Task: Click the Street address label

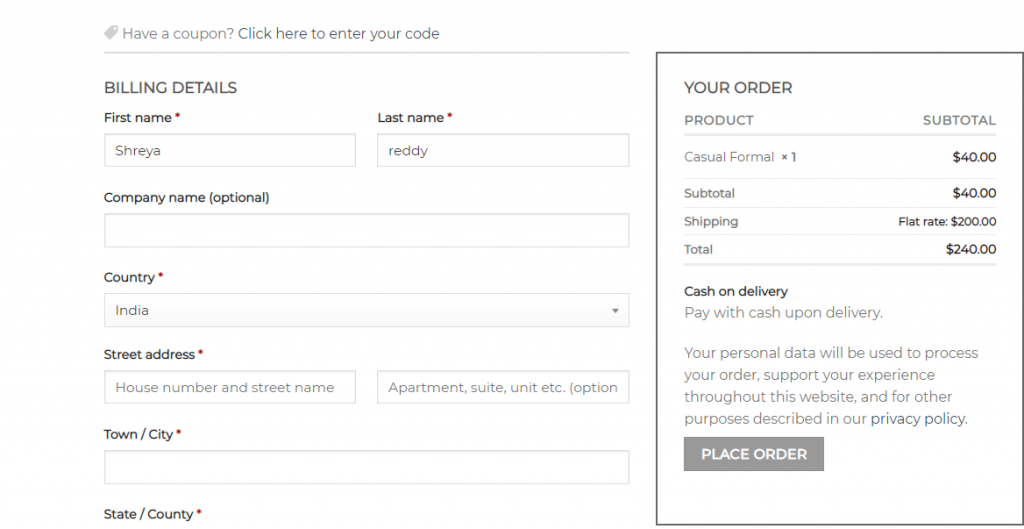Action: [x=150, y=355]
